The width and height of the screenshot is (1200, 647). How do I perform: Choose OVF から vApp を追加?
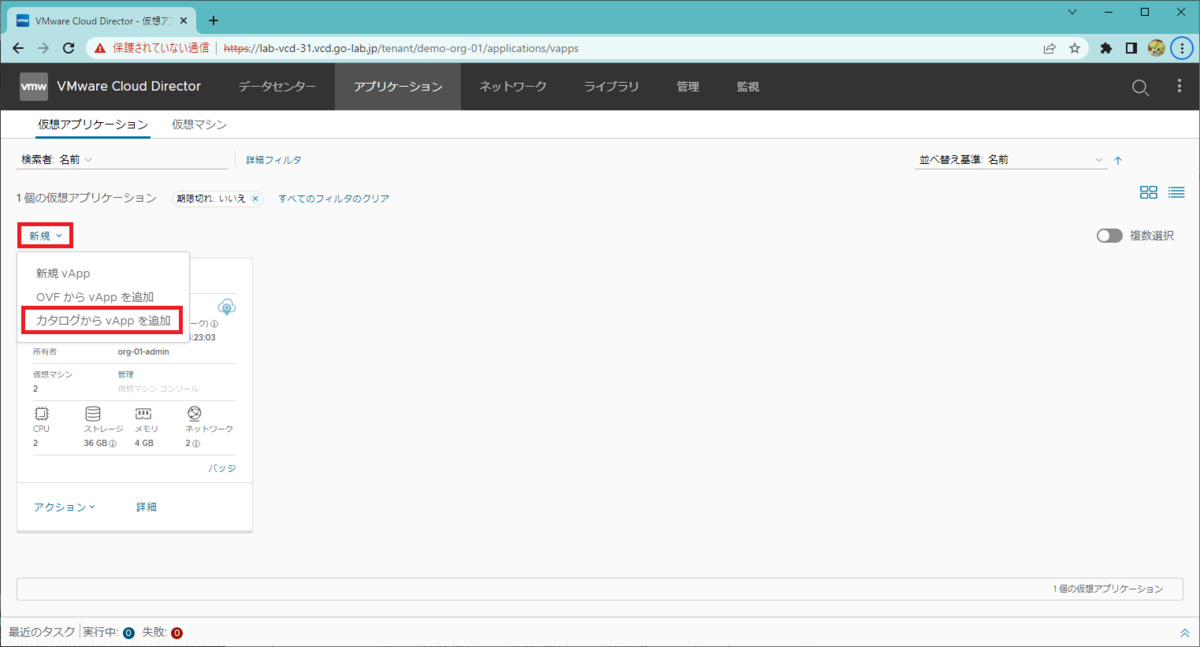[x=95, y=297]
